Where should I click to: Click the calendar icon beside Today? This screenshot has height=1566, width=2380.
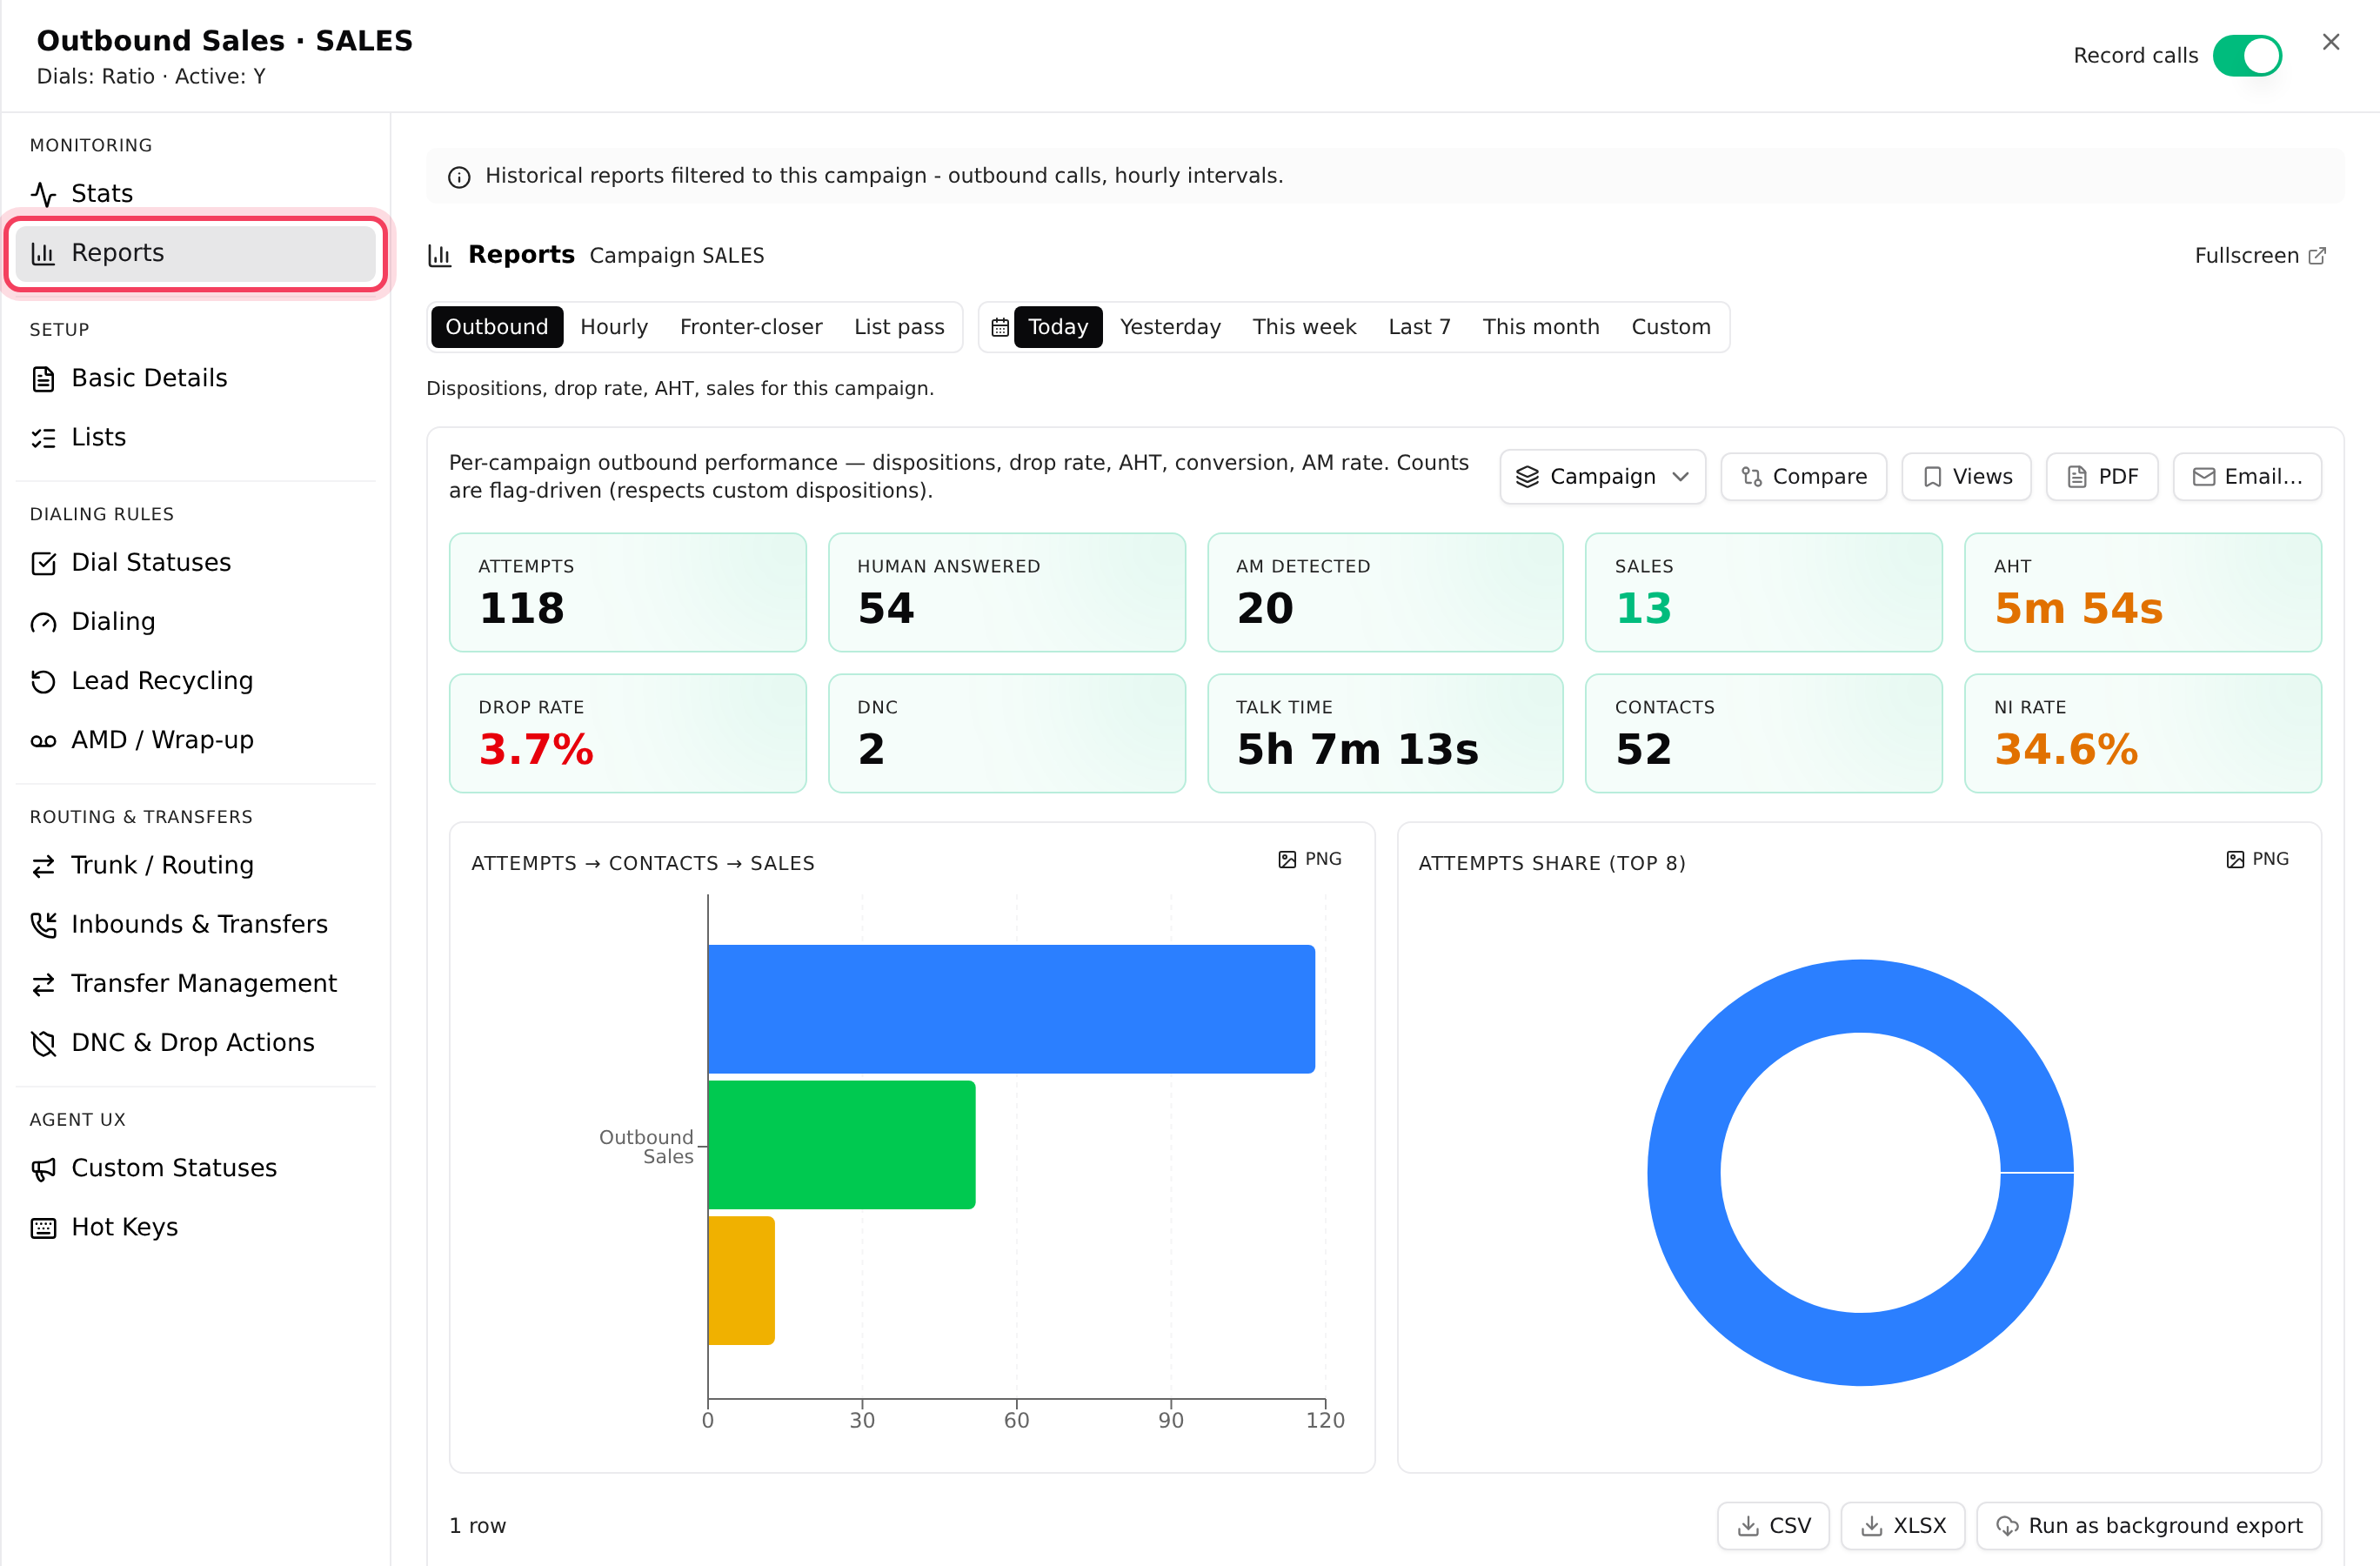pyautogui.click(x=999, y=327)
